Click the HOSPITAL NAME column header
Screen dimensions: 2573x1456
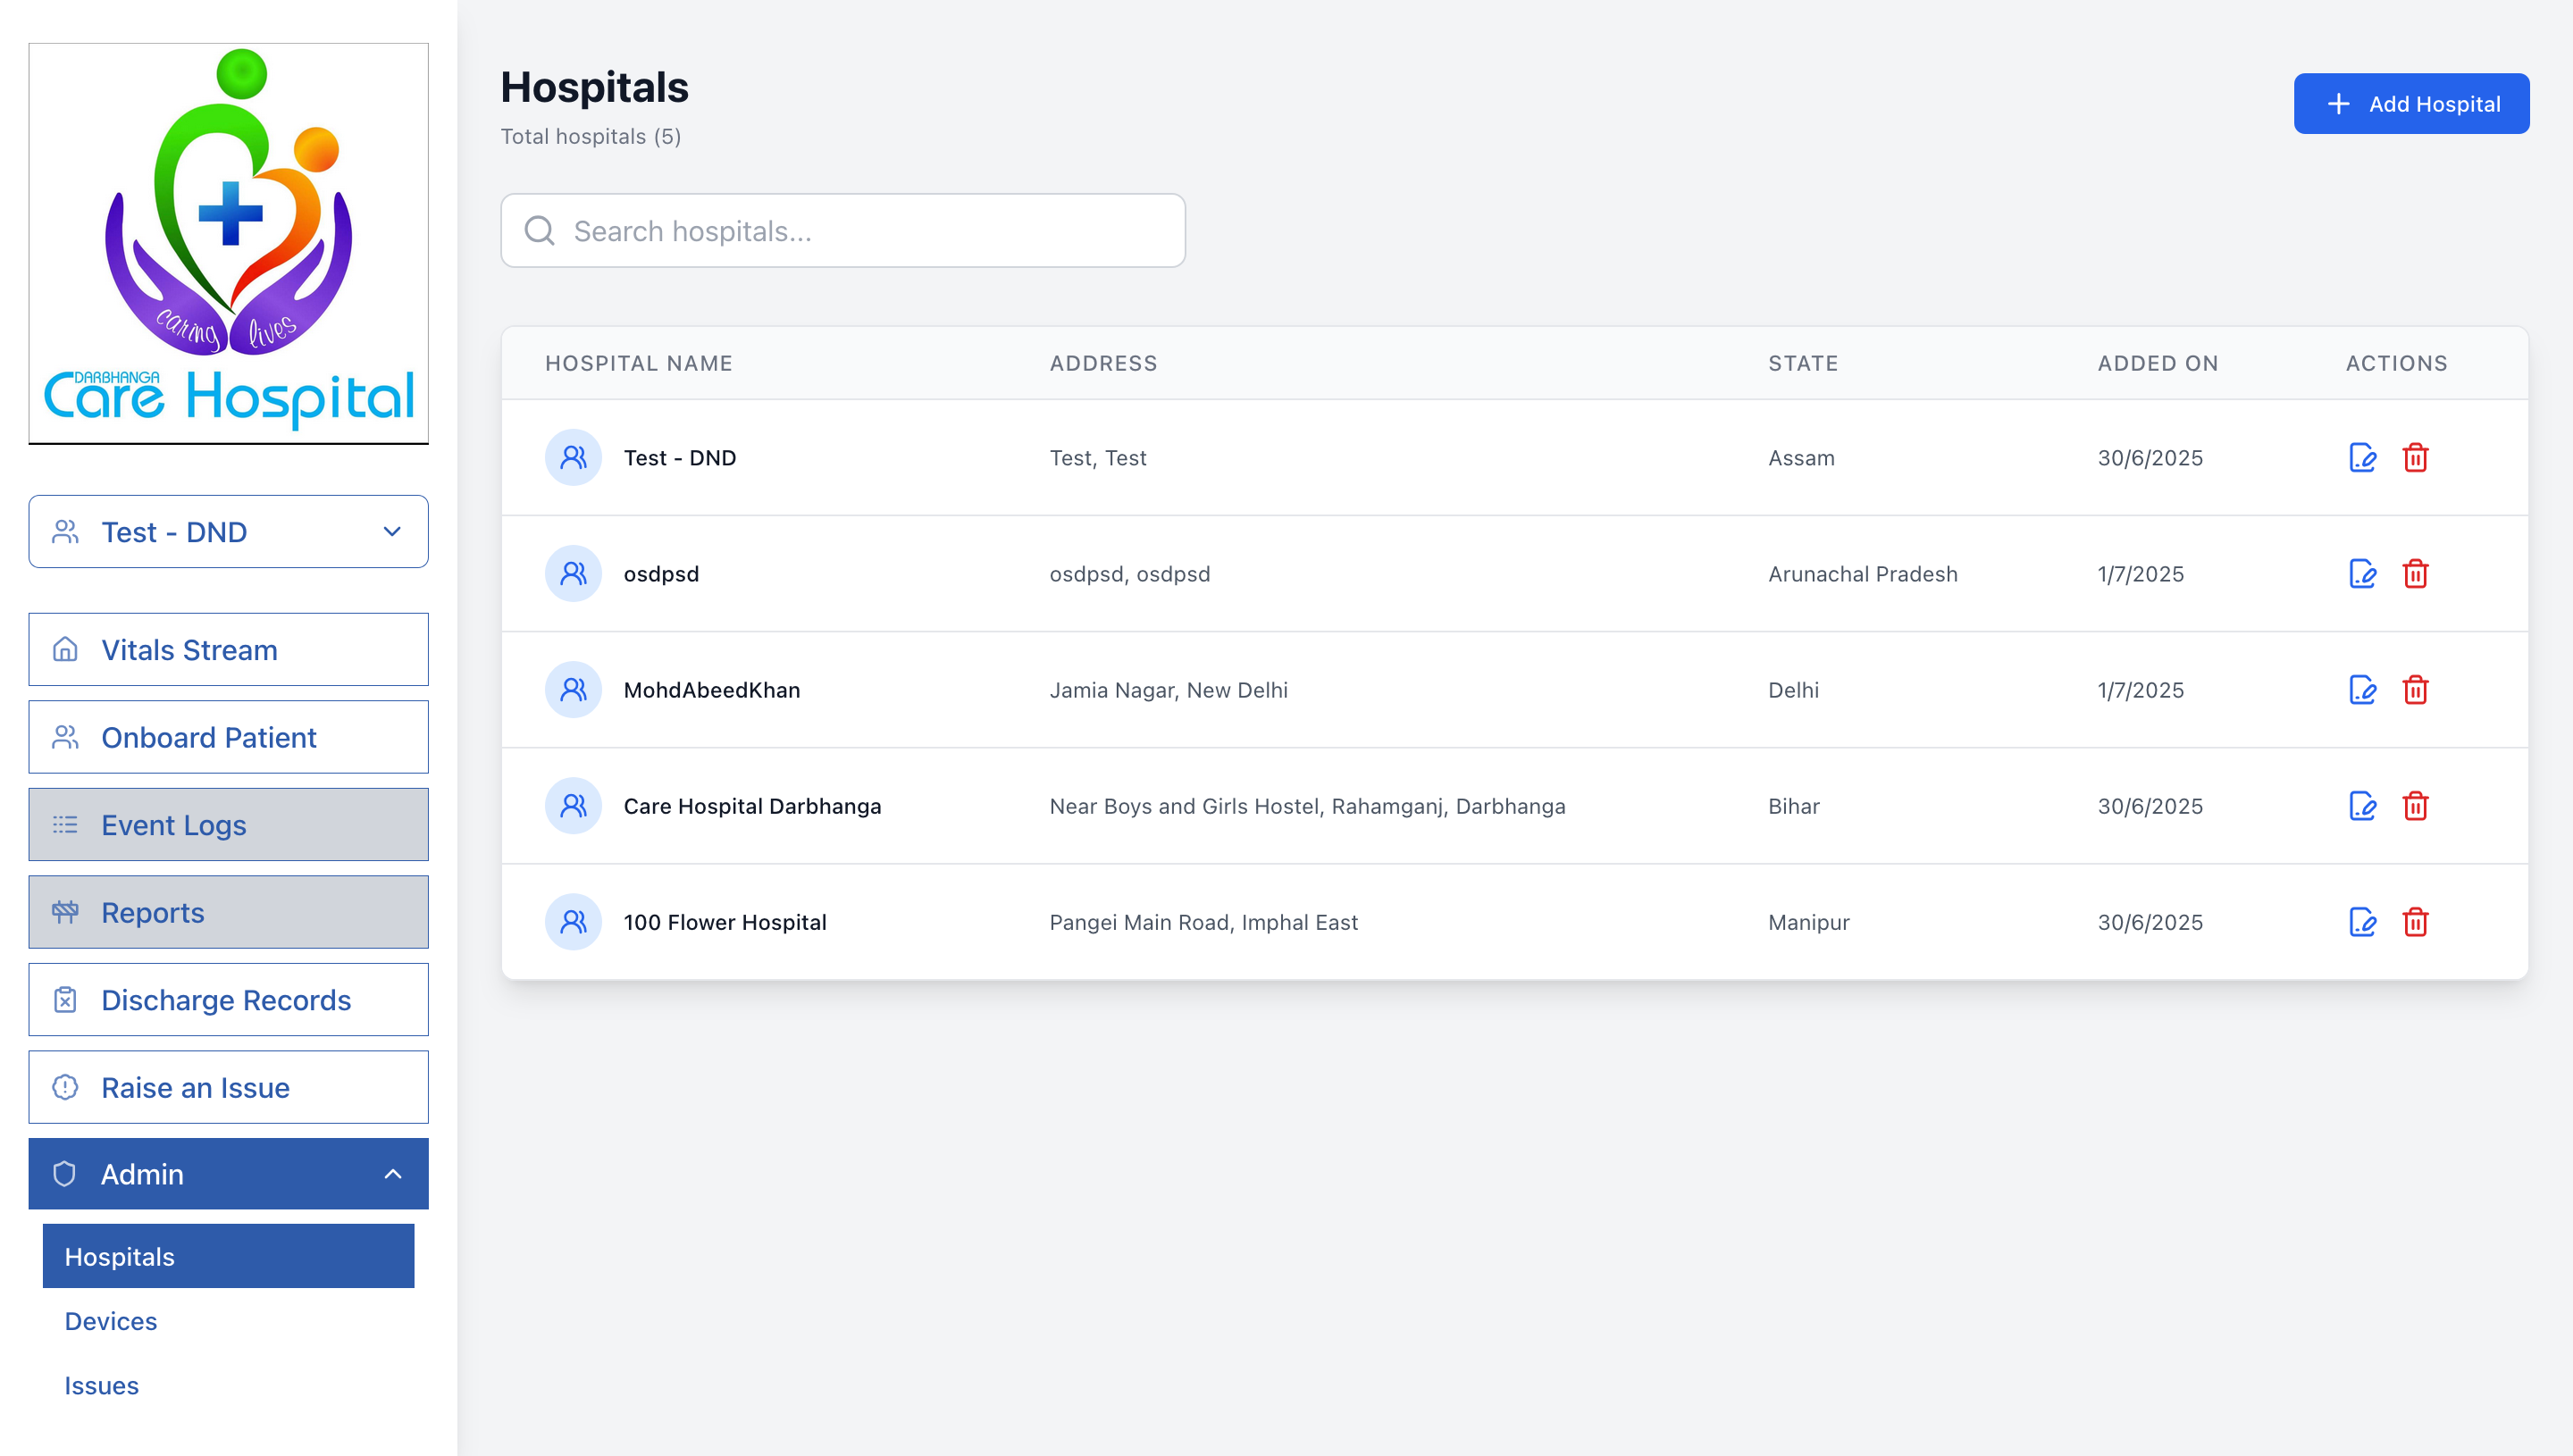[x=638, y=363]
